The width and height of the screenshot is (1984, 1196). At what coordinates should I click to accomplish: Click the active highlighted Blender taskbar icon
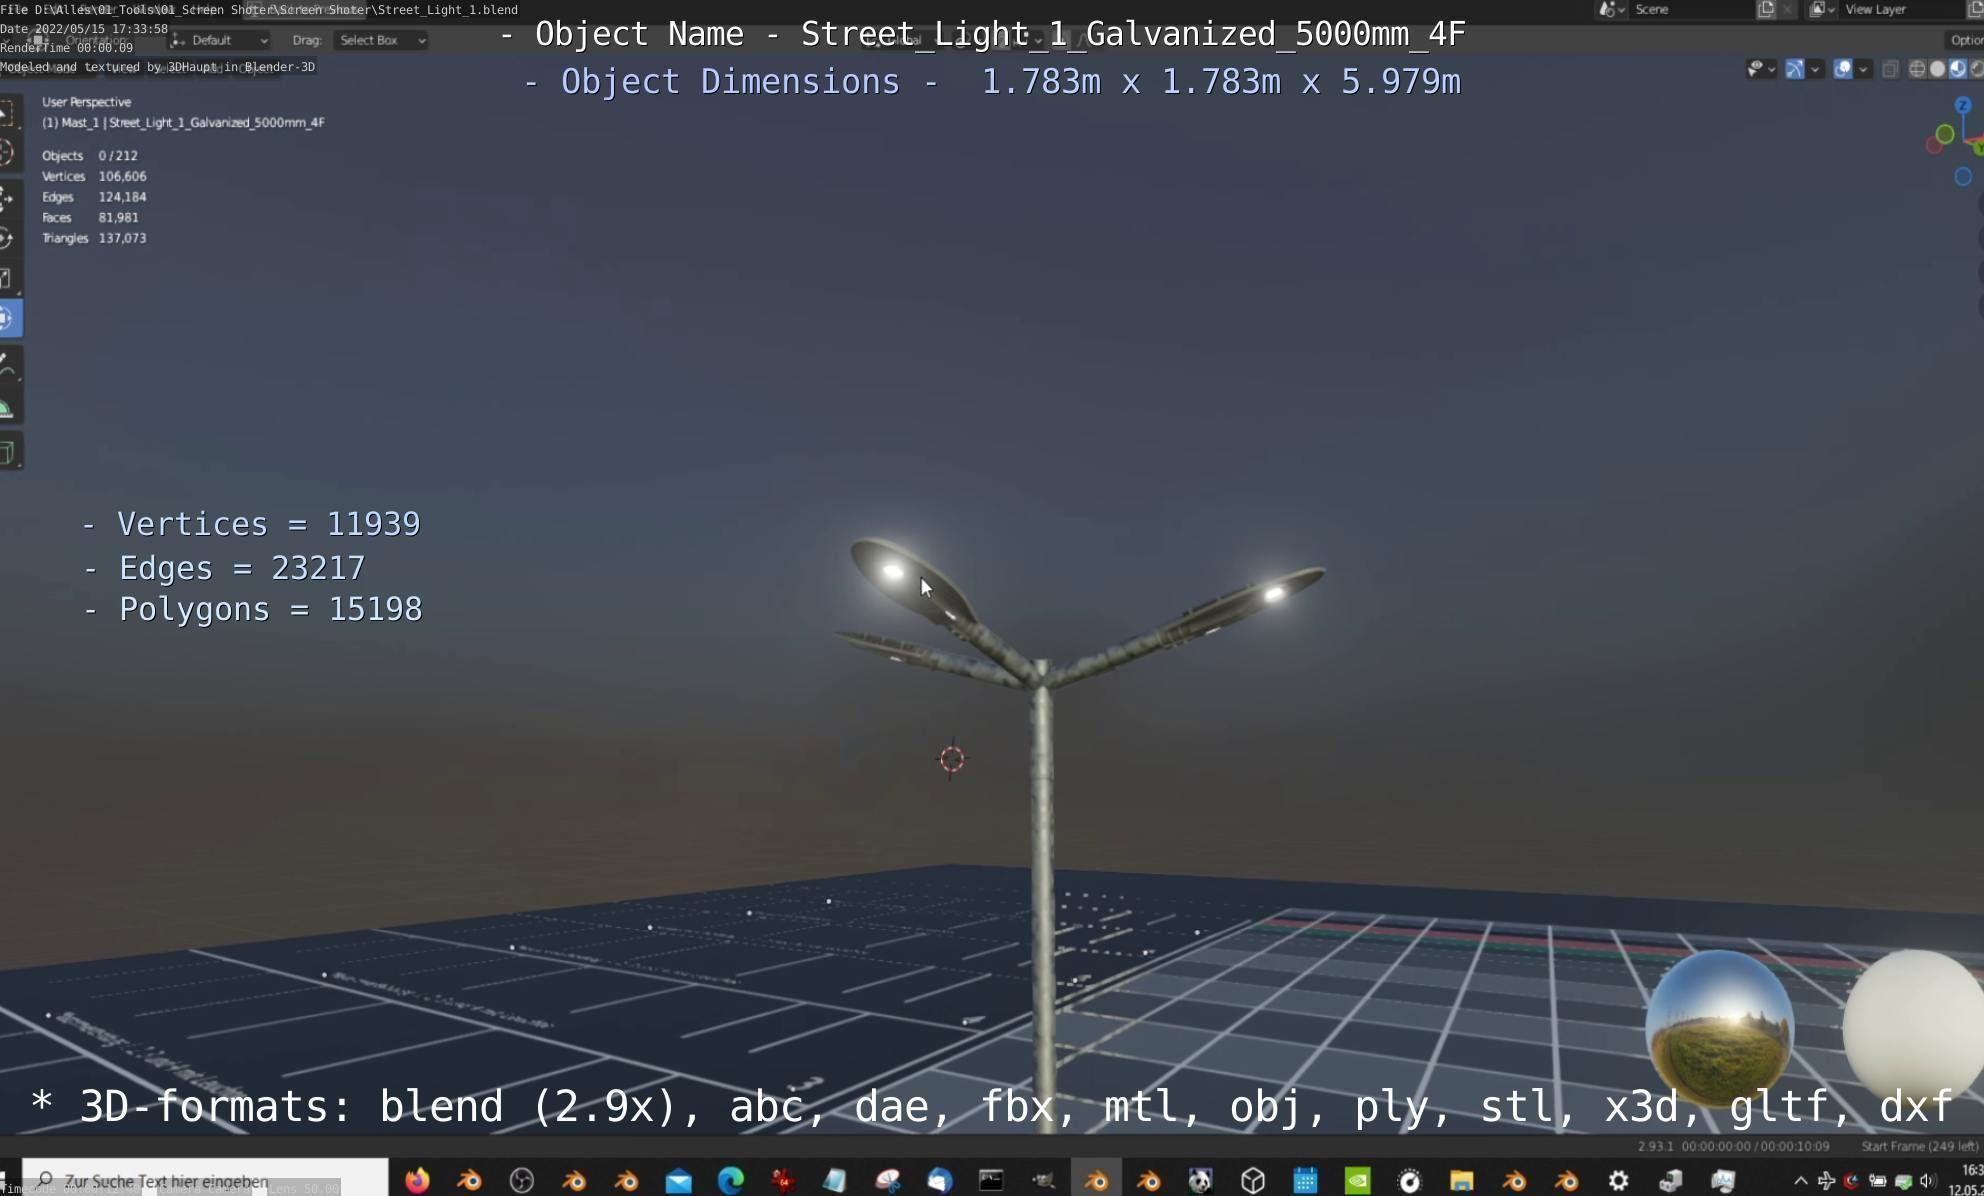(x=1096, y=1181)
